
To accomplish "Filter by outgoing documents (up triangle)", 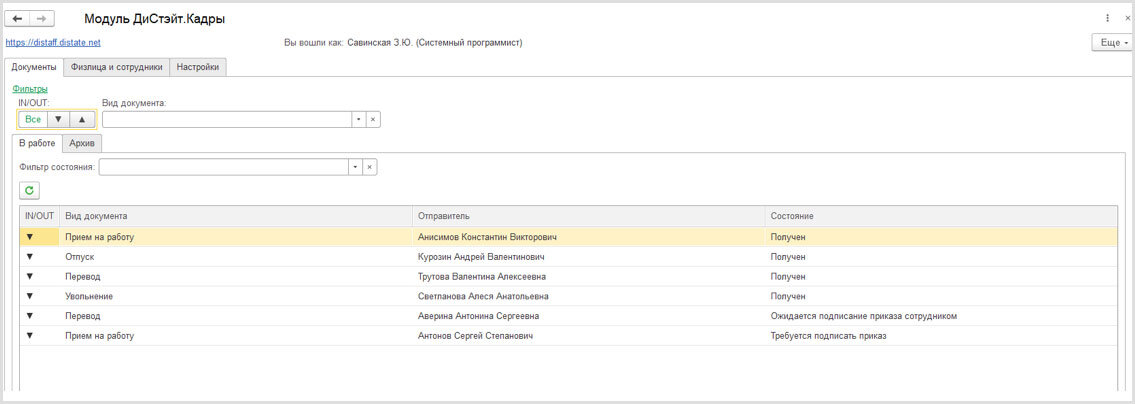I will pos(82,119).
